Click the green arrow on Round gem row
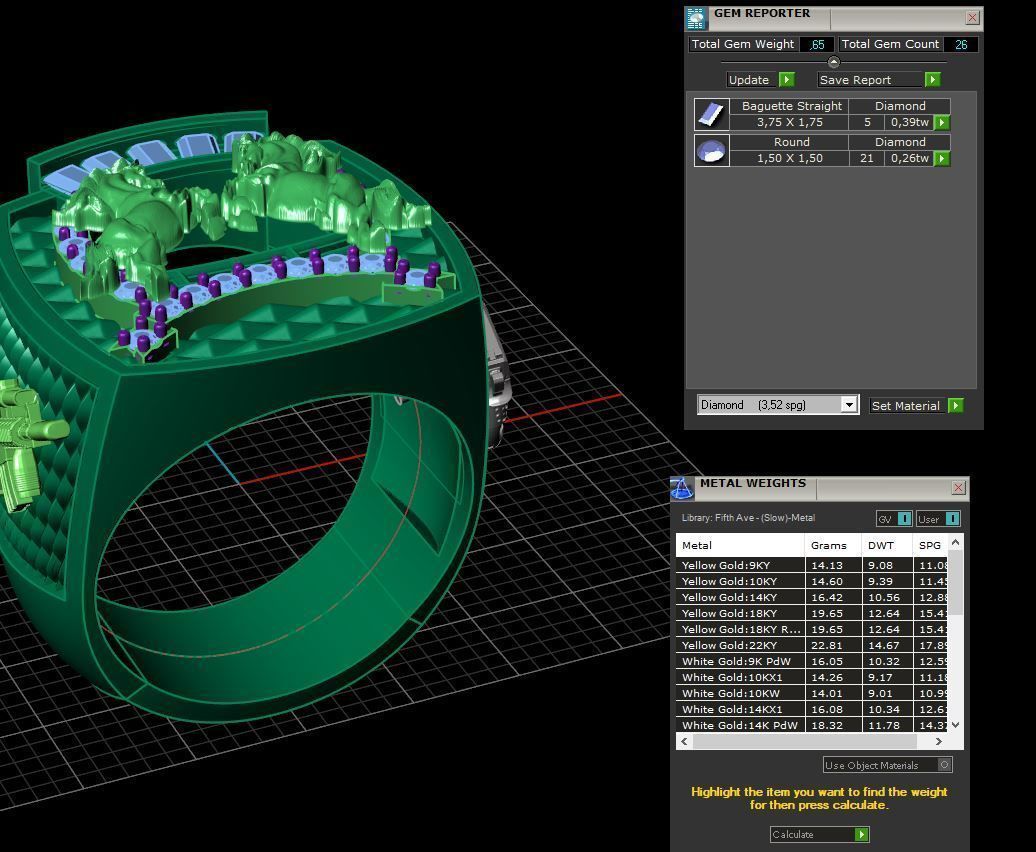This screenshot has height=852, width=1036. click(x=942, y=159)
